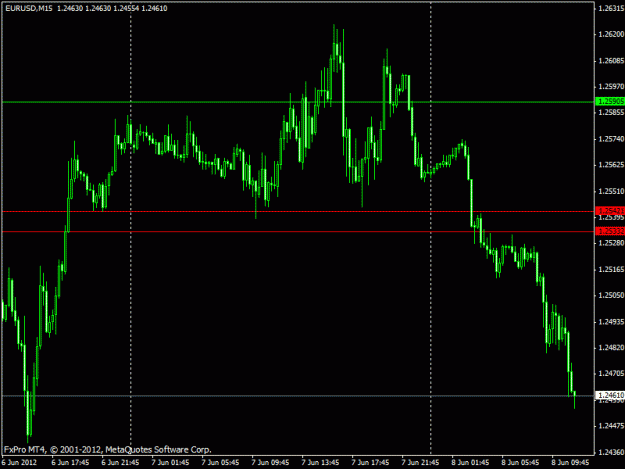Click the price scale value 1.24820
Image resolution: width=625 pixels, height=469 pixels.
click(x=611, y=347)
